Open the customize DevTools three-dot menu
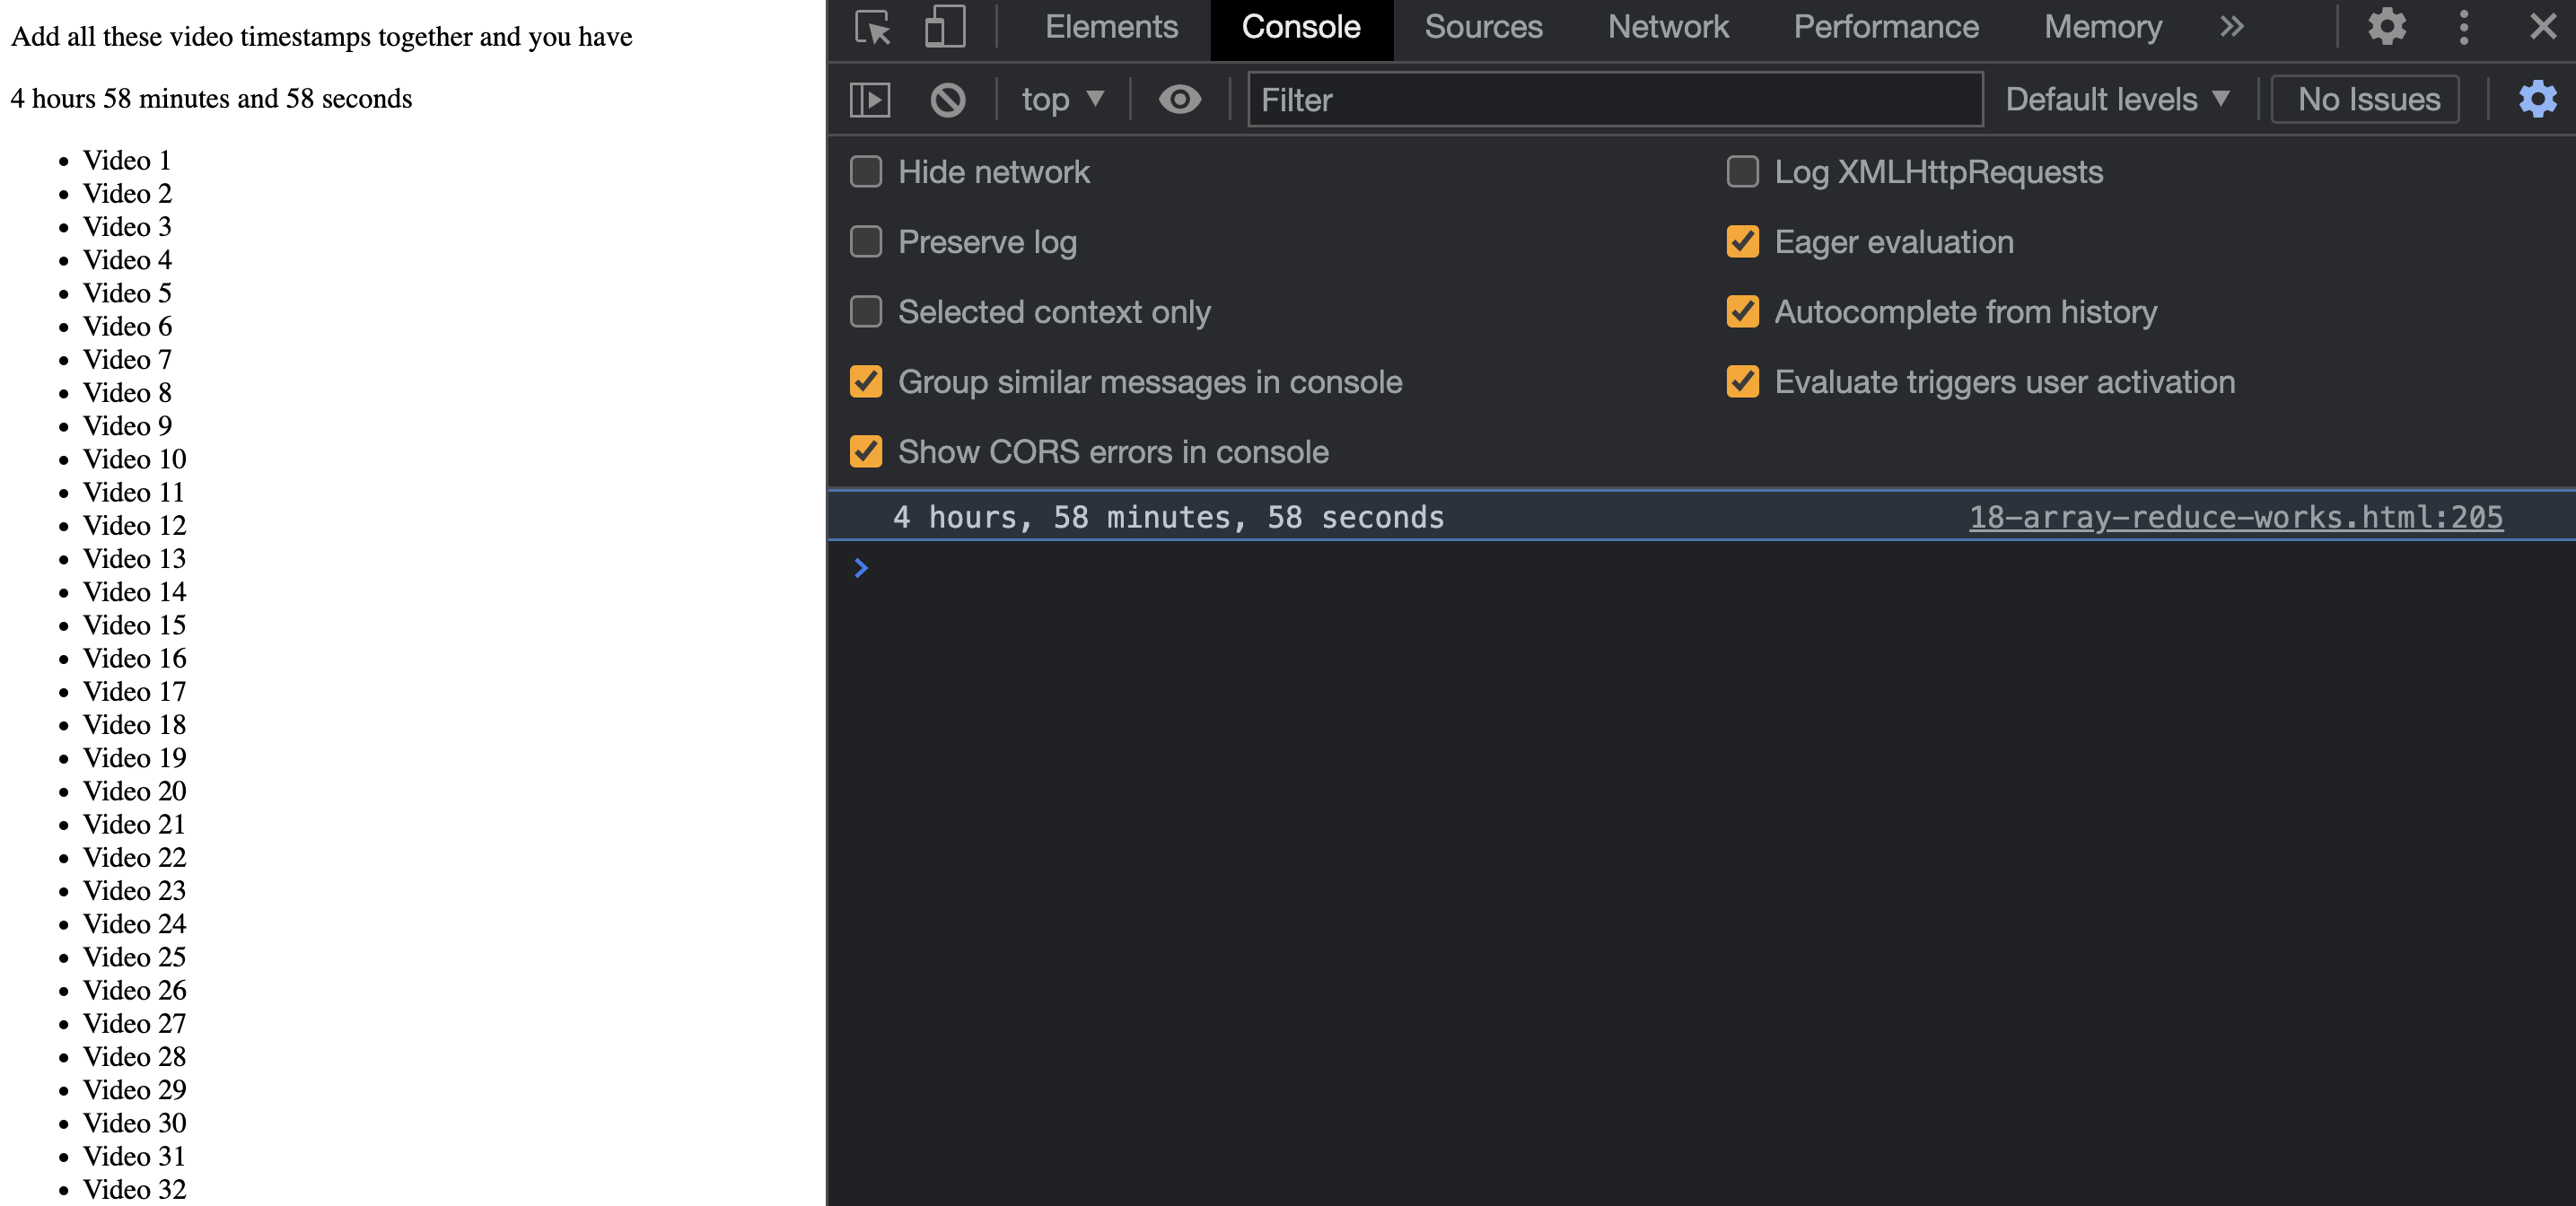Viewport: 2576px width, 1206px height. 2465,27
